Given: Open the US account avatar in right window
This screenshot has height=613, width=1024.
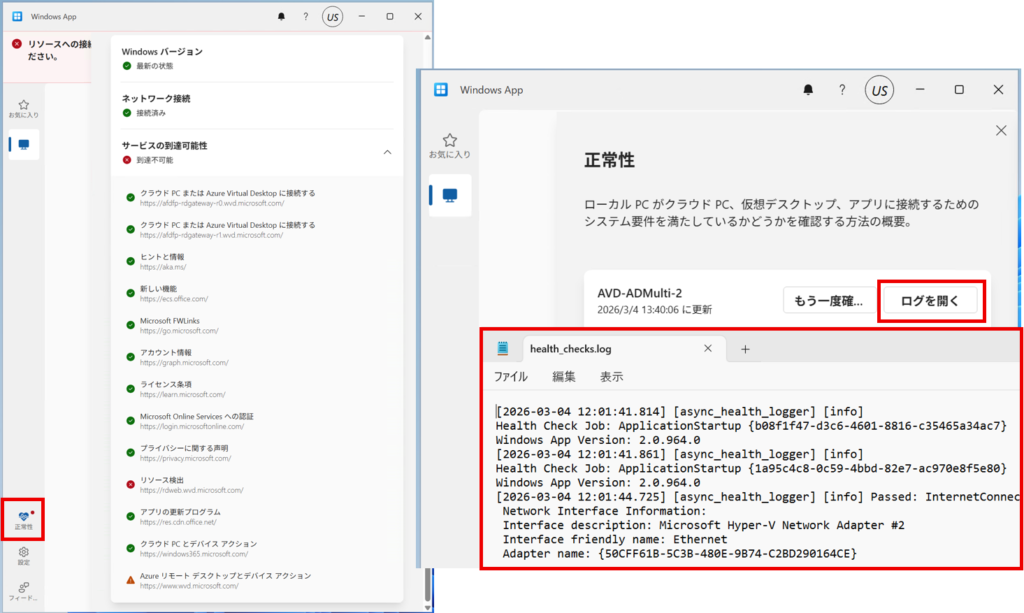Looking at the screenshot, I should pos(879,90).
